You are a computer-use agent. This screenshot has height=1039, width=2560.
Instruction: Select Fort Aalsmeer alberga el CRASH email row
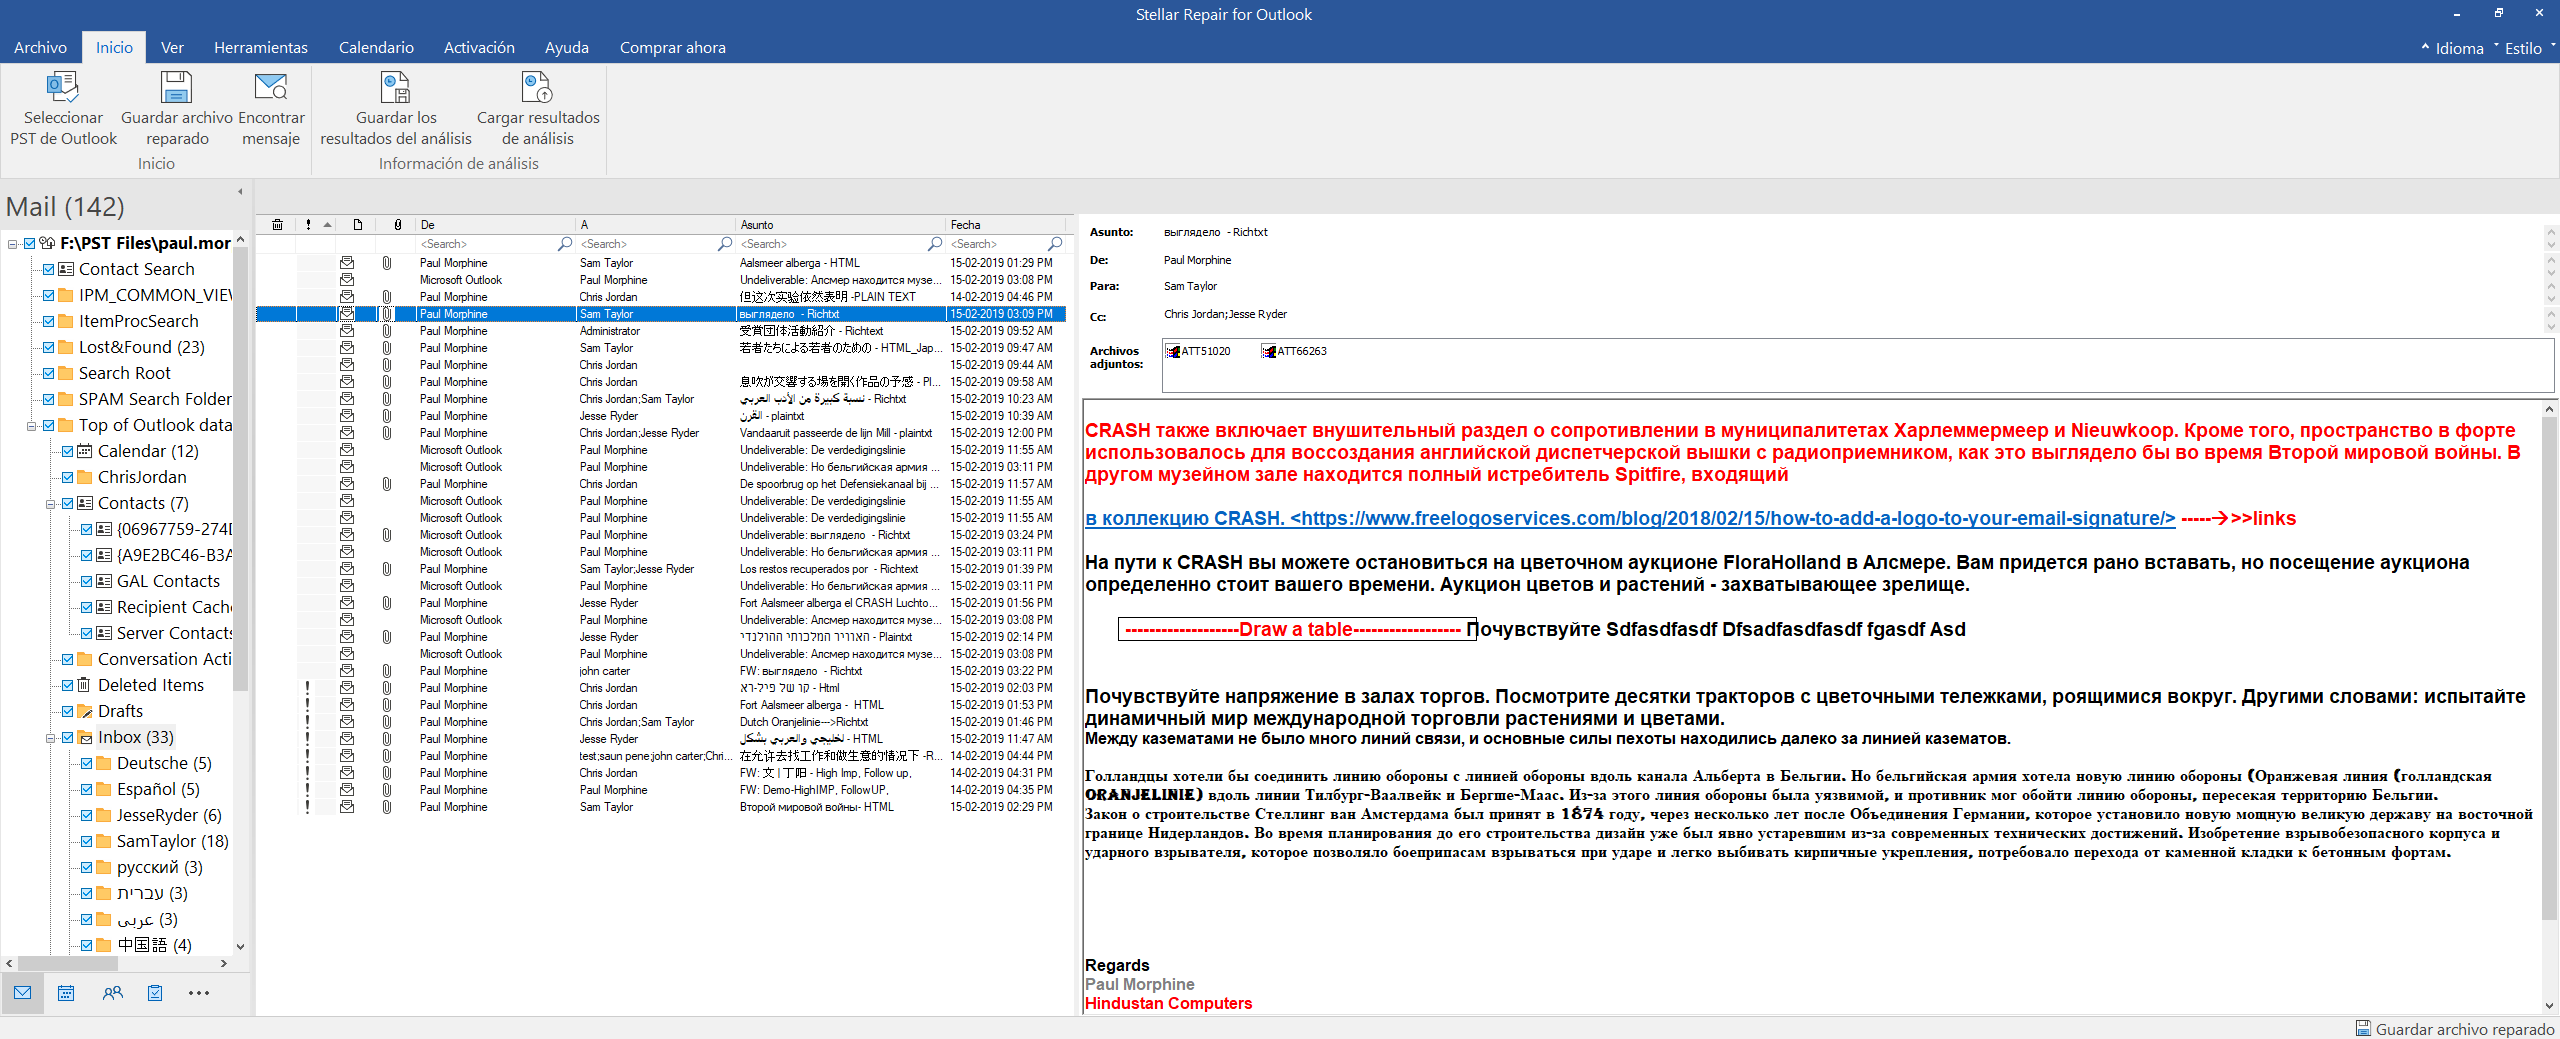(660, 603)
